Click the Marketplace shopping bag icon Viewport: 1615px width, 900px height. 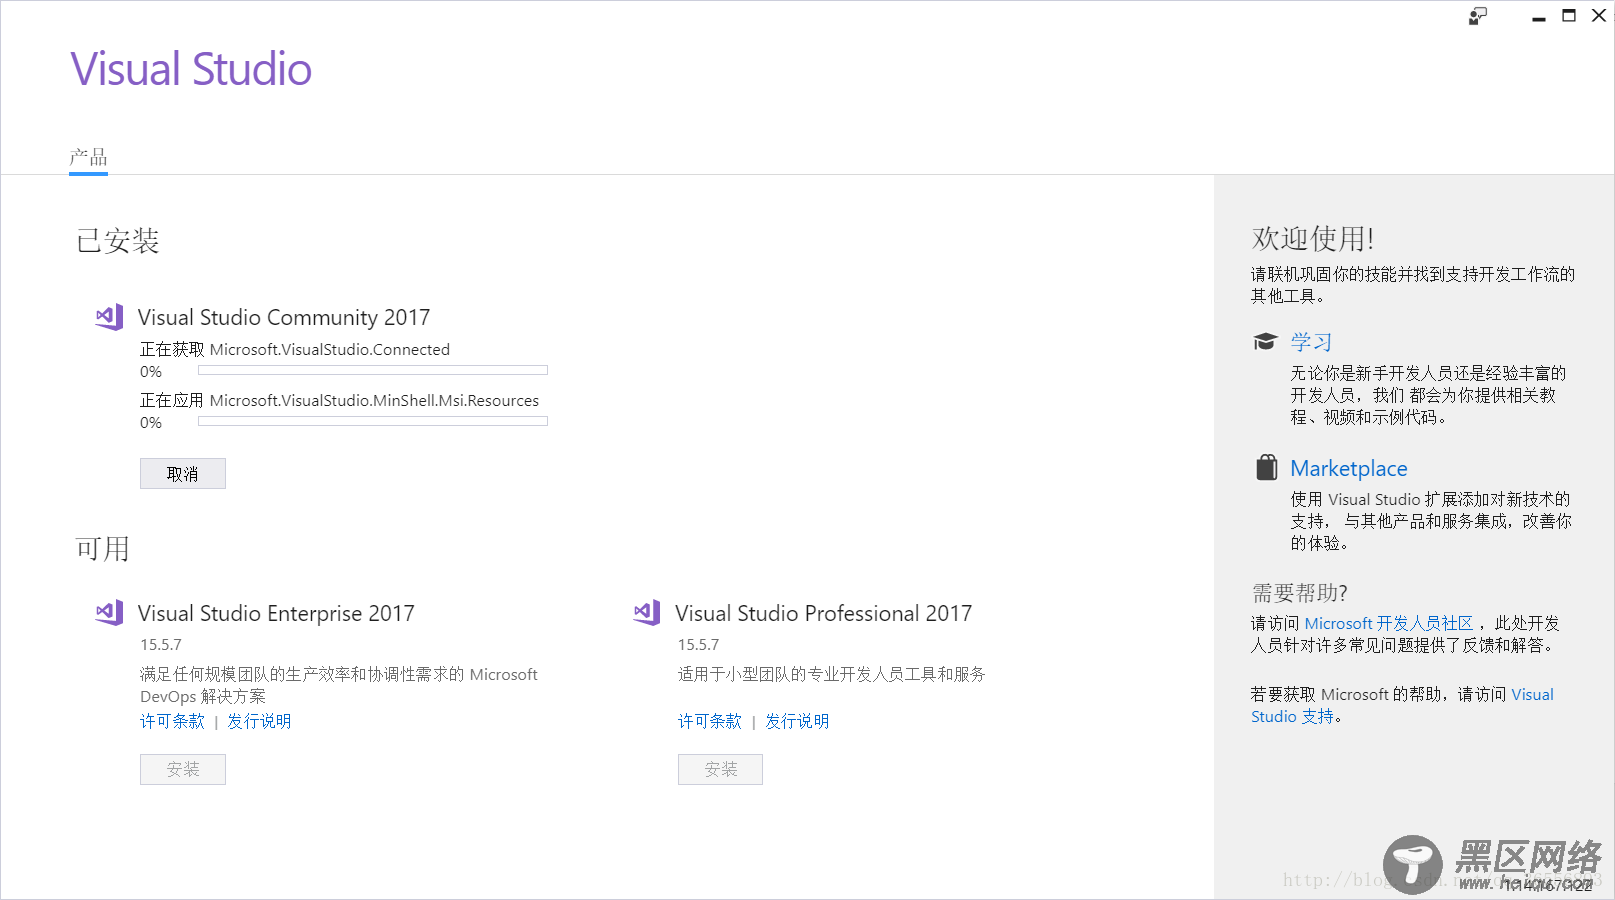(x=1266, y=468)
